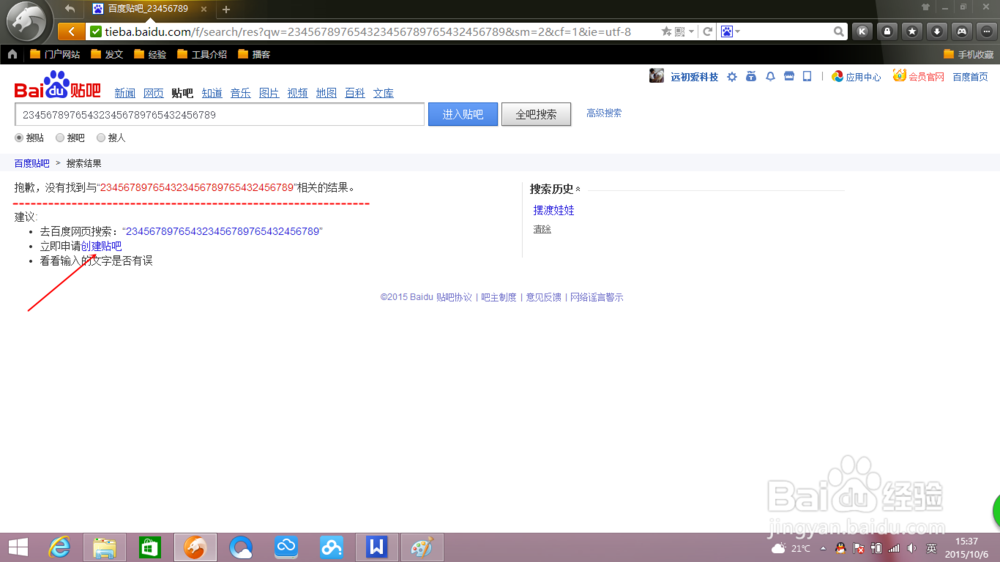Open favorites with the star toolbar button
This screenshot has width=1000, height=562.
(912, 31)
